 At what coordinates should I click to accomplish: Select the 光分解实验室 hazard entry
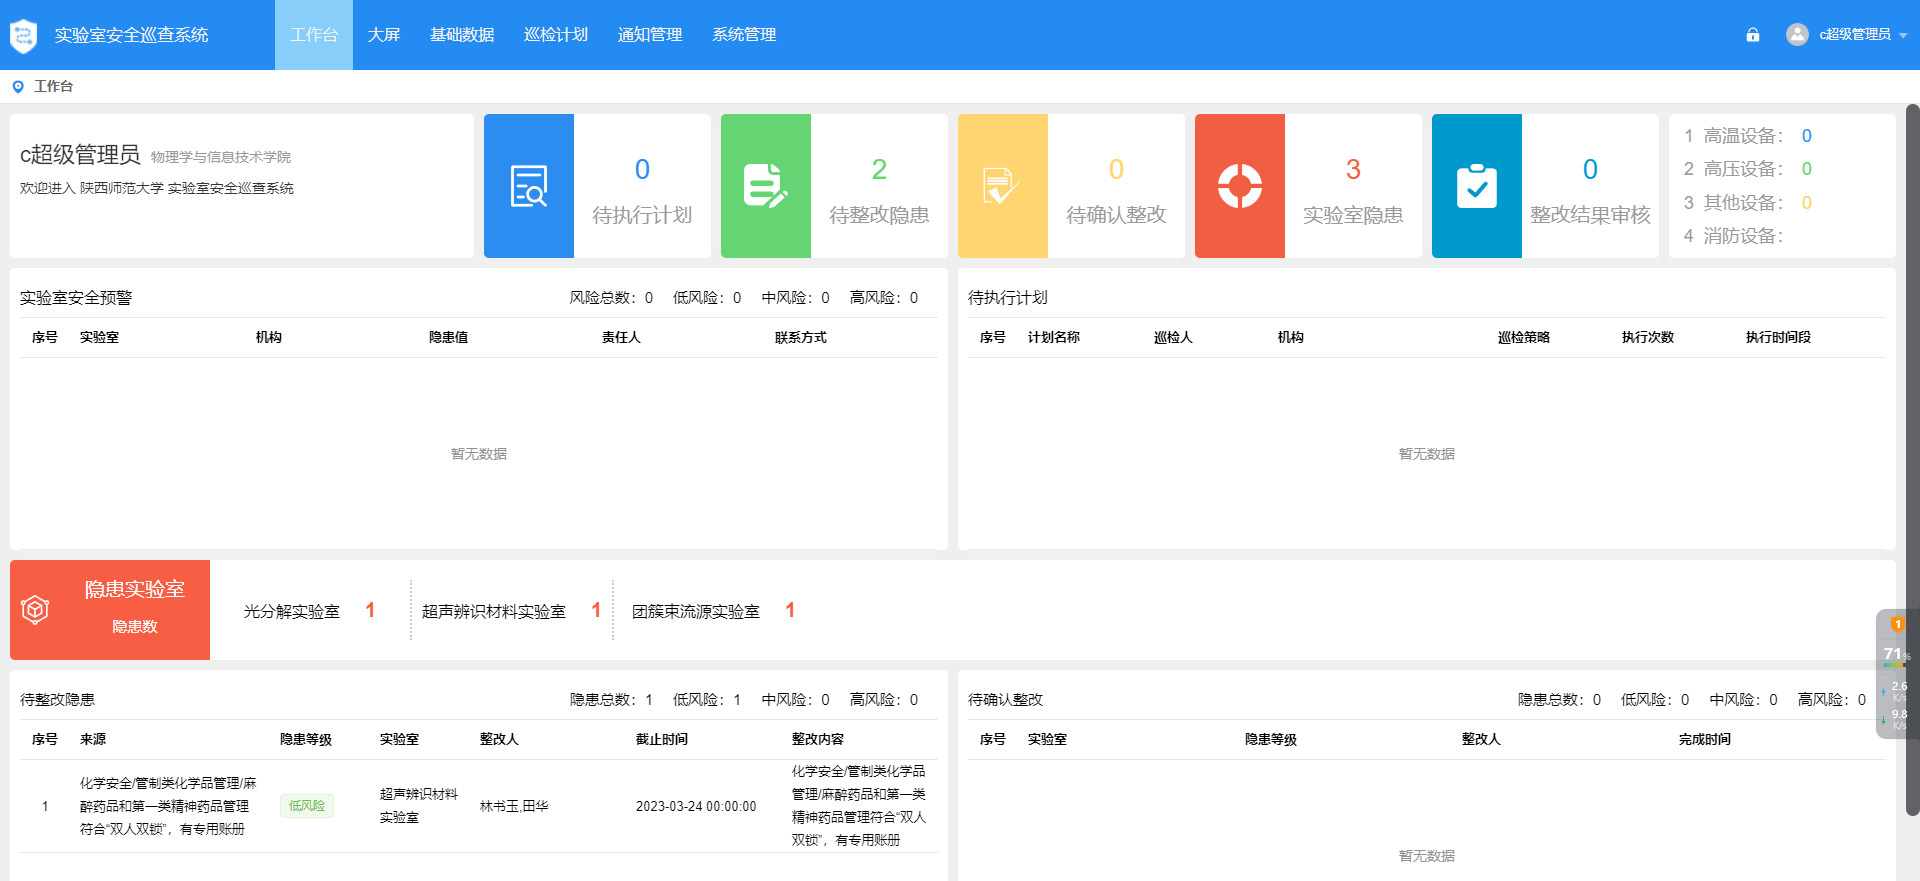(309, 611)
